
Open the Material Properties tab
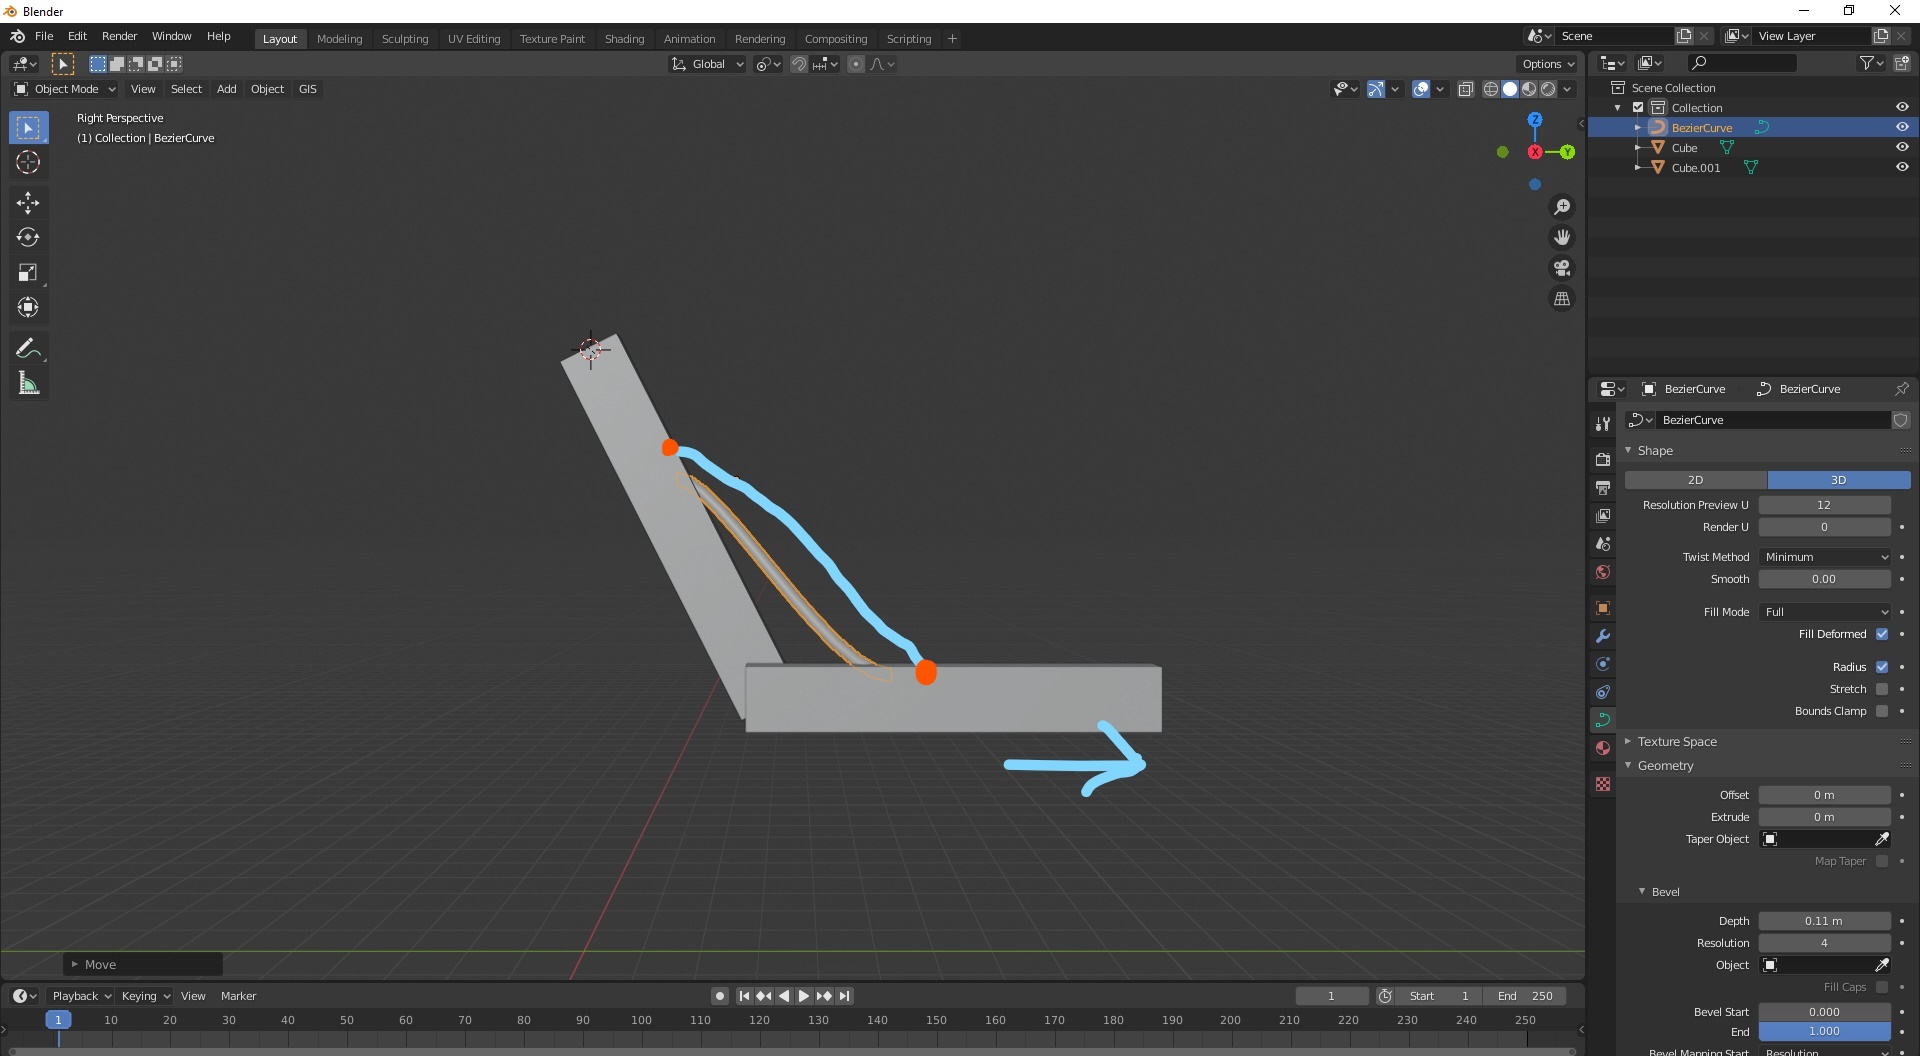(1603, 748)
